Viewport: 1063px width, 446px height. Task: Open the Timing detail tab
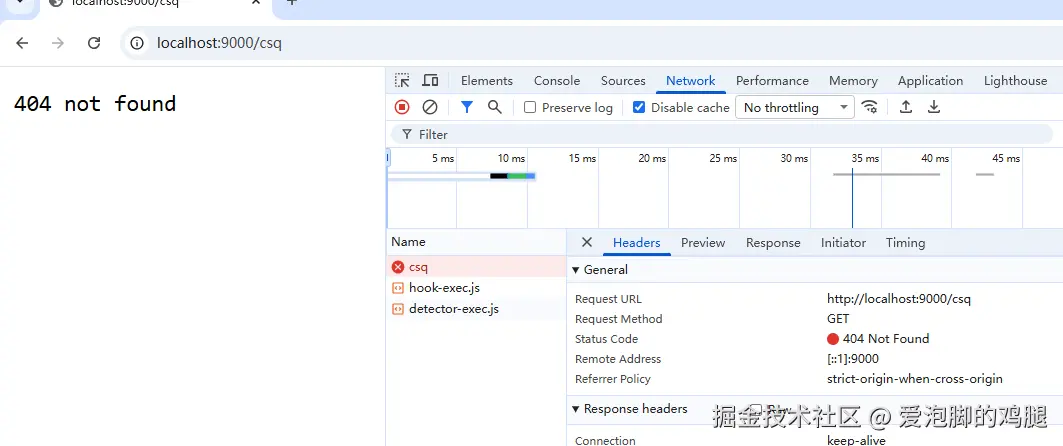pos(905,243)
